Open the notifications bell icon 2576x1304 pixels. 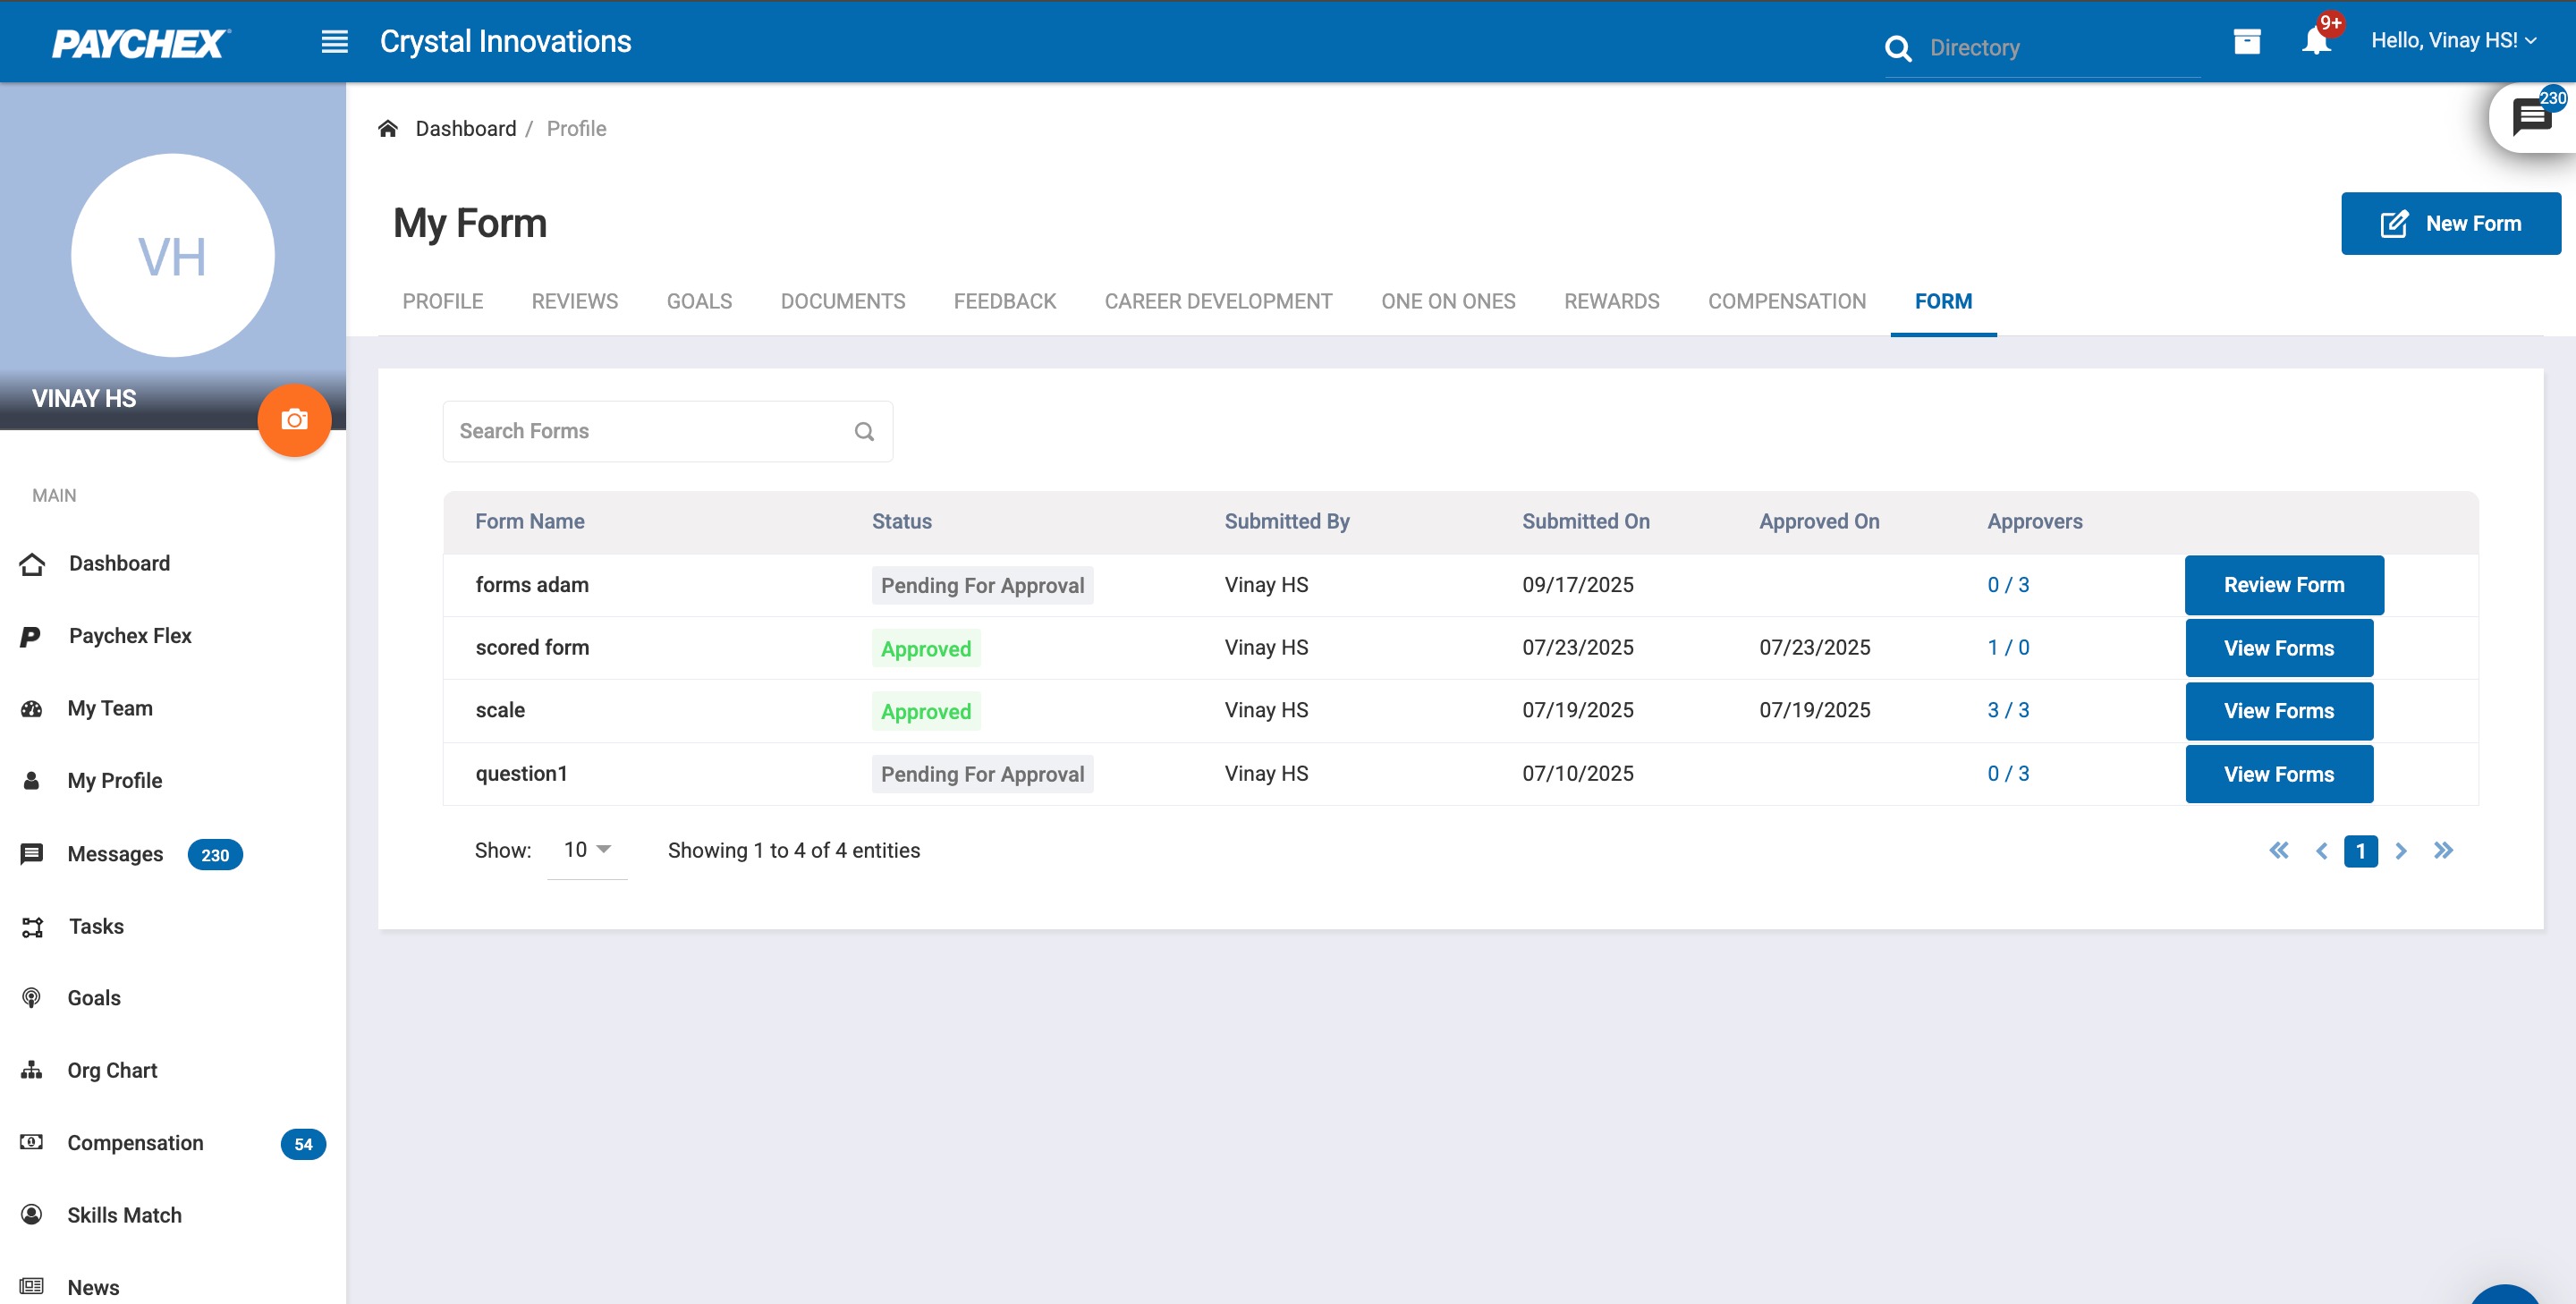2315,41
